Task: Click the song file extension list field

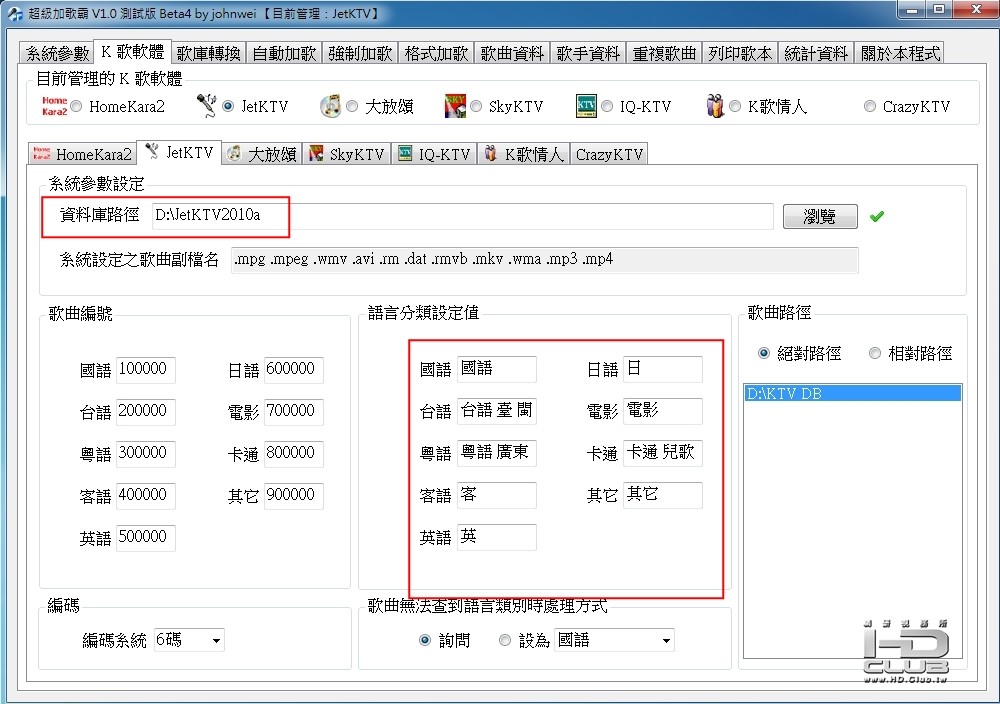Action: [x=545, y=260]
